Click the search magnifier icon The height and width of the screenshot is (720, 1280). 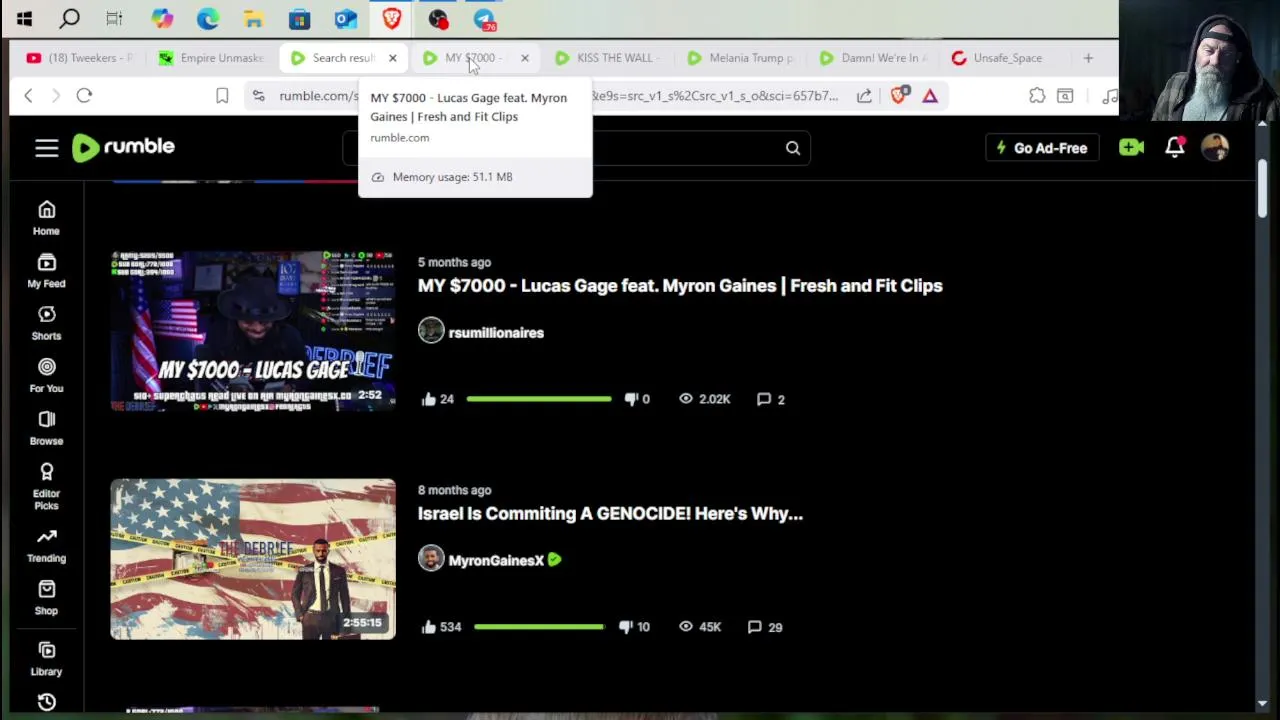[x=792, y=148]
